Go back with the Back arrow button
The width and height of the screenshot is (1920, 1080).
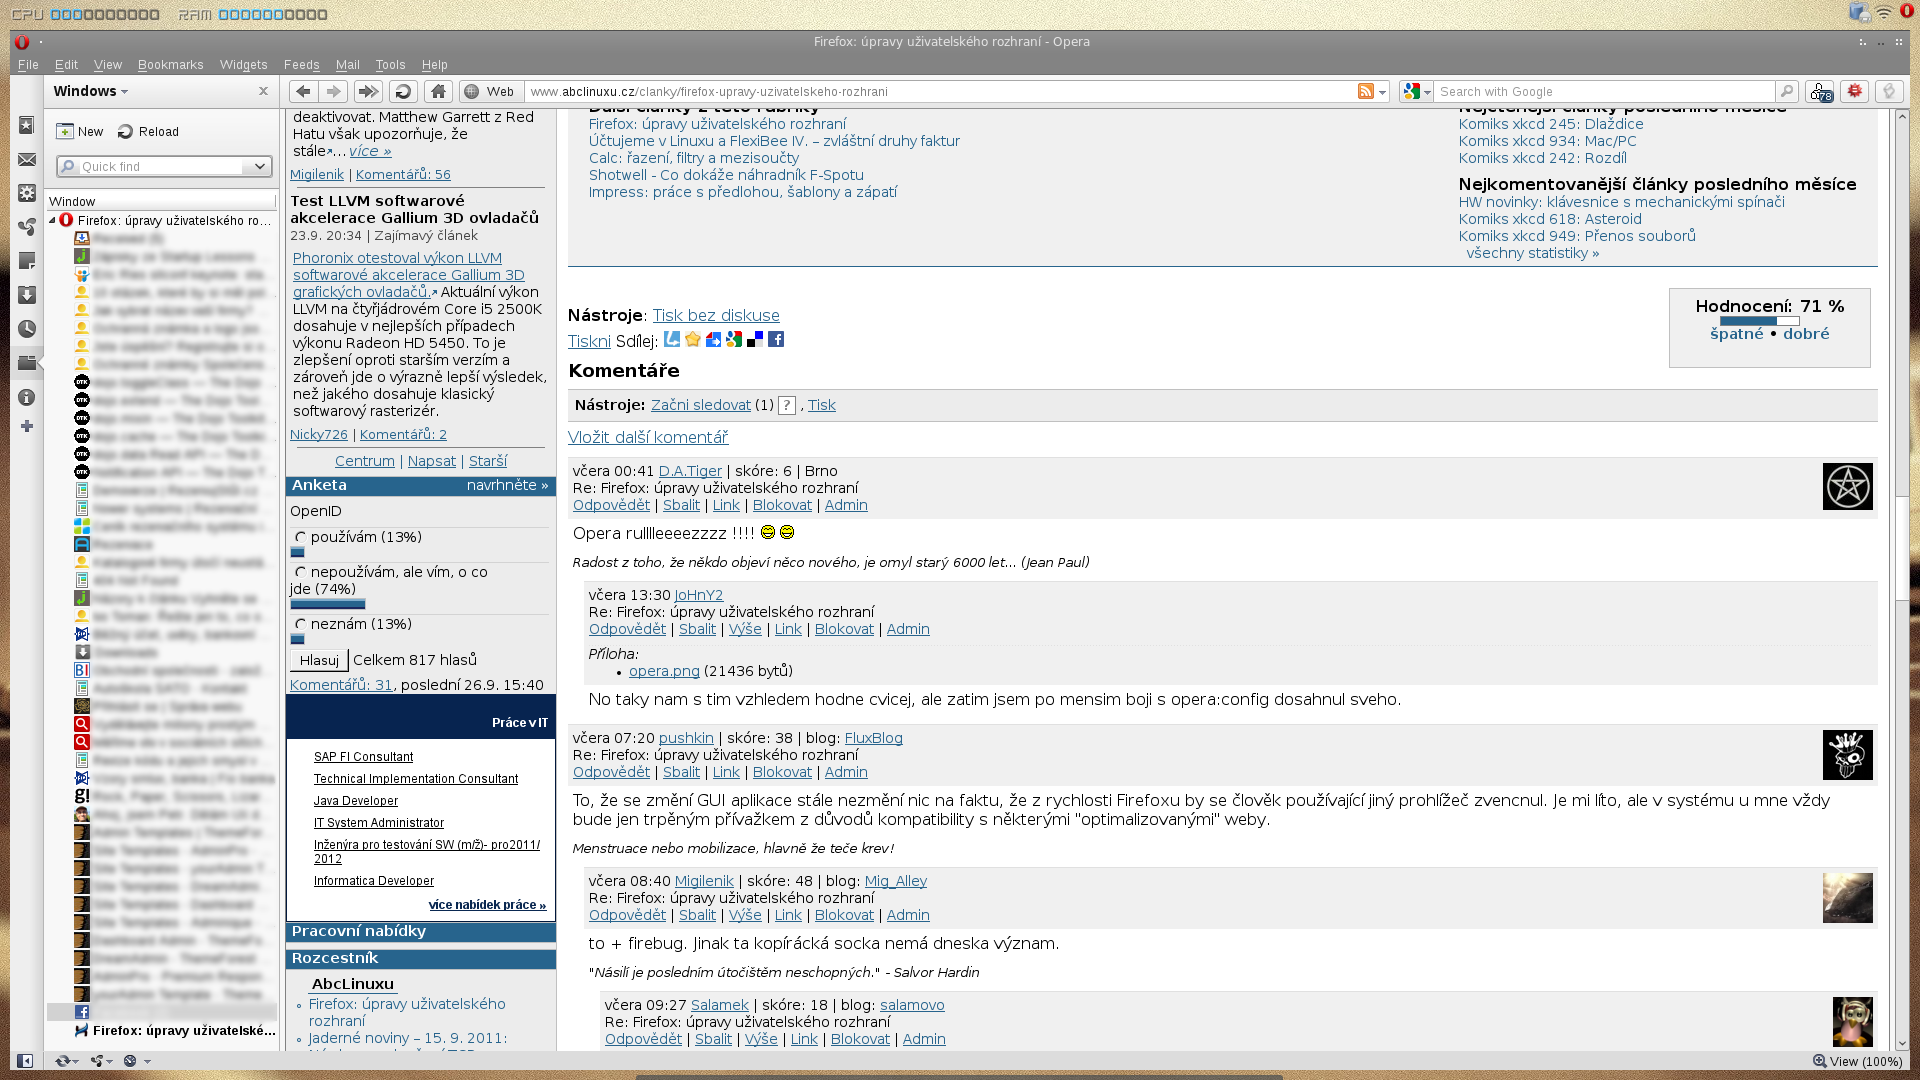[303, 91]
